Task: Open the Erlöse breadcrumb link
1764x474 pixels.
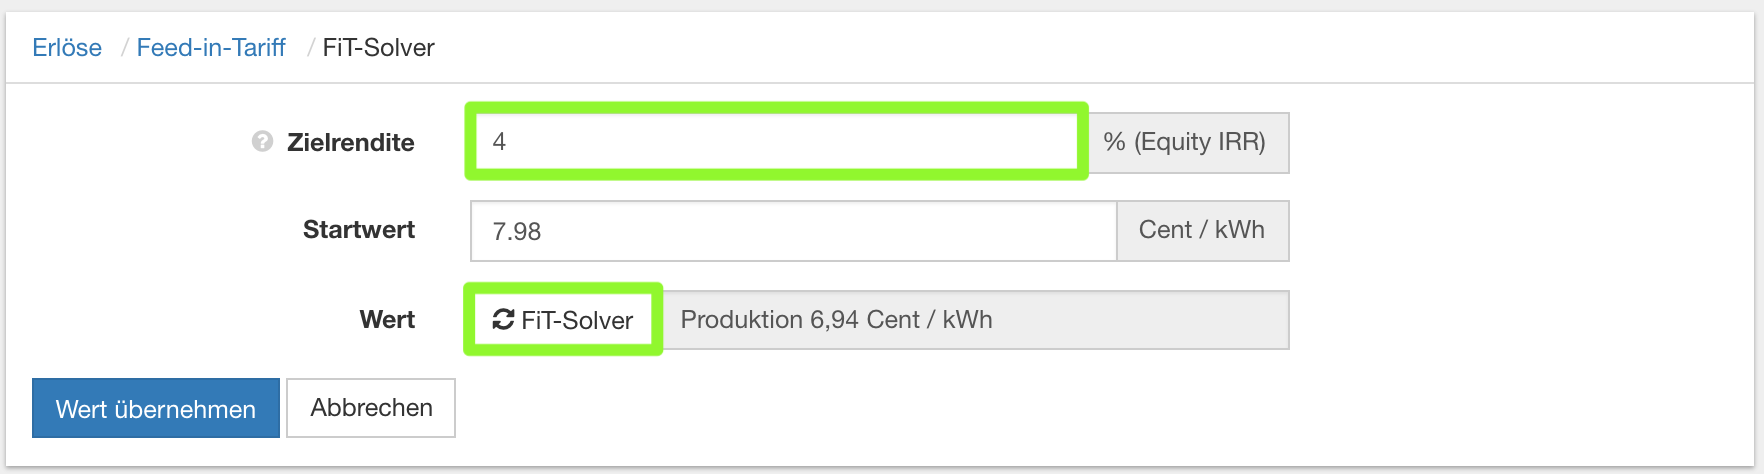Action: 67,48
